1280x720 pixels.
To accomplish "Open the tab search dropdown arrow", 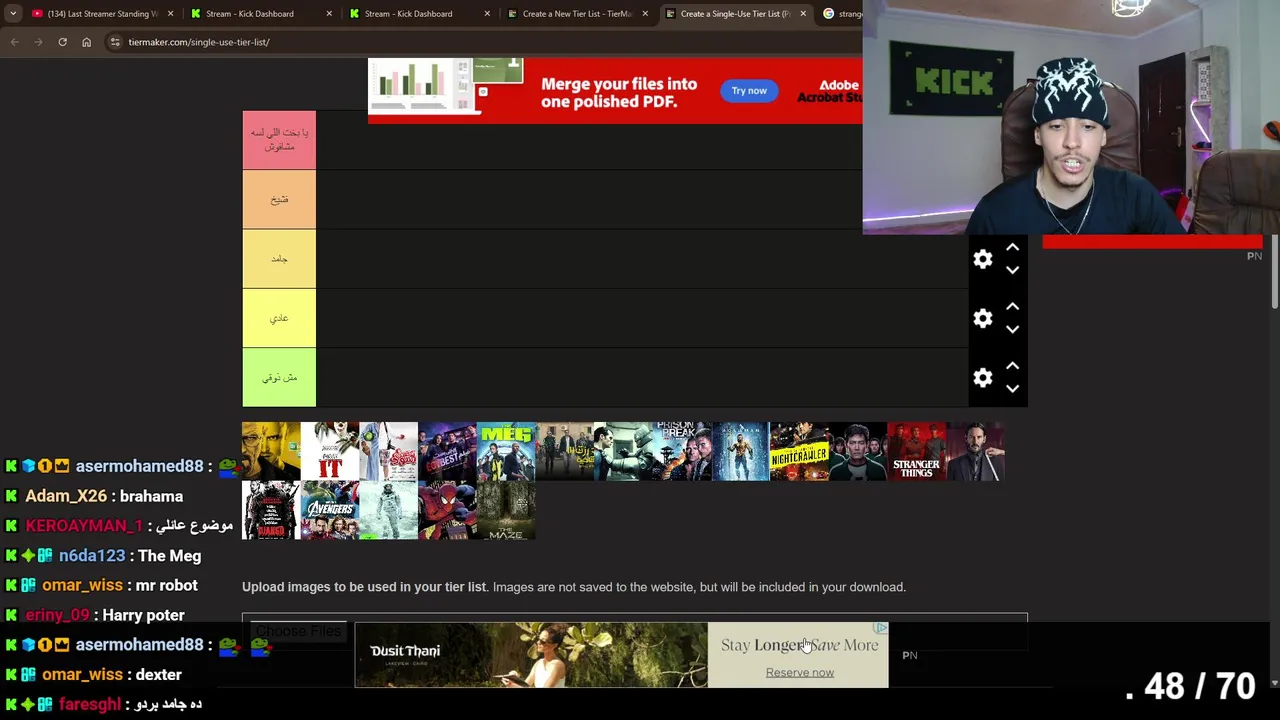I will coord(12,14).
